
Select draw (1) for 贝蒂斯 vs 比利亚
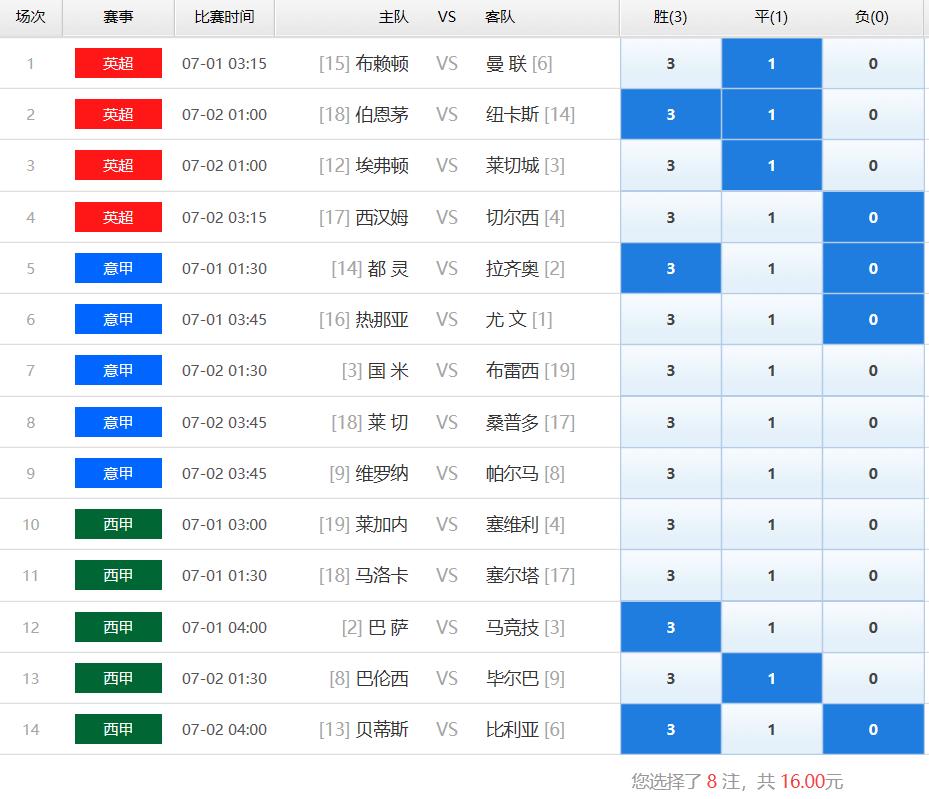point(771,729)
